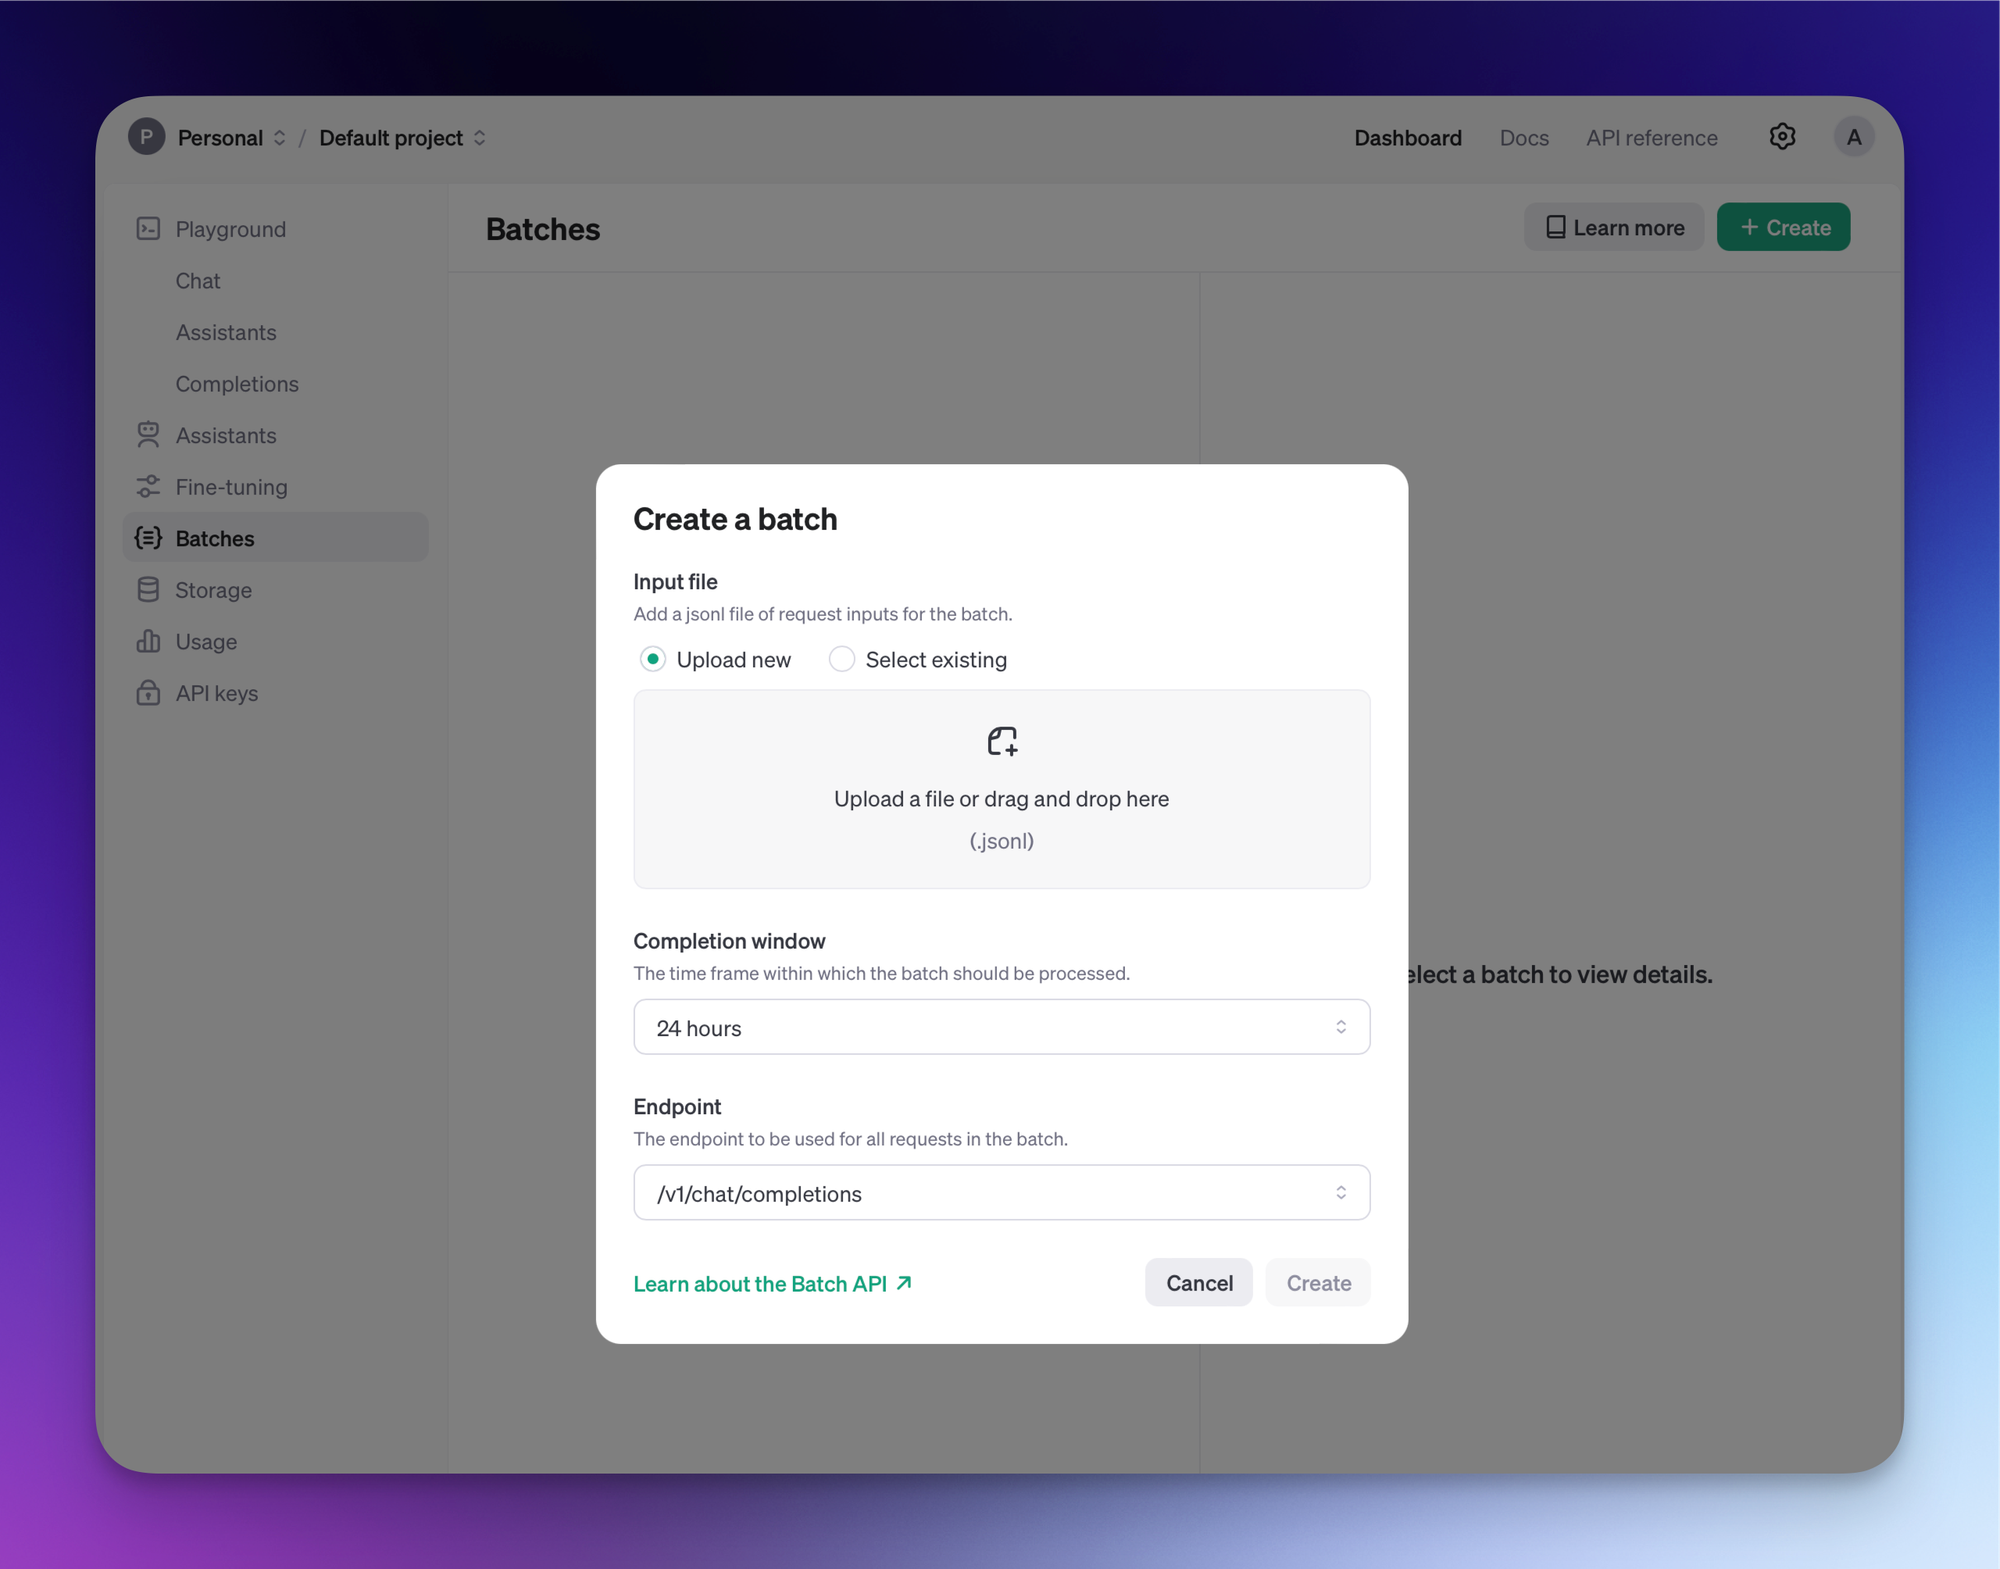Open the Endpoint '/v1/chat/completions' dropdown
Screen dimensions: 2000x1569
coord(1001,1192)
